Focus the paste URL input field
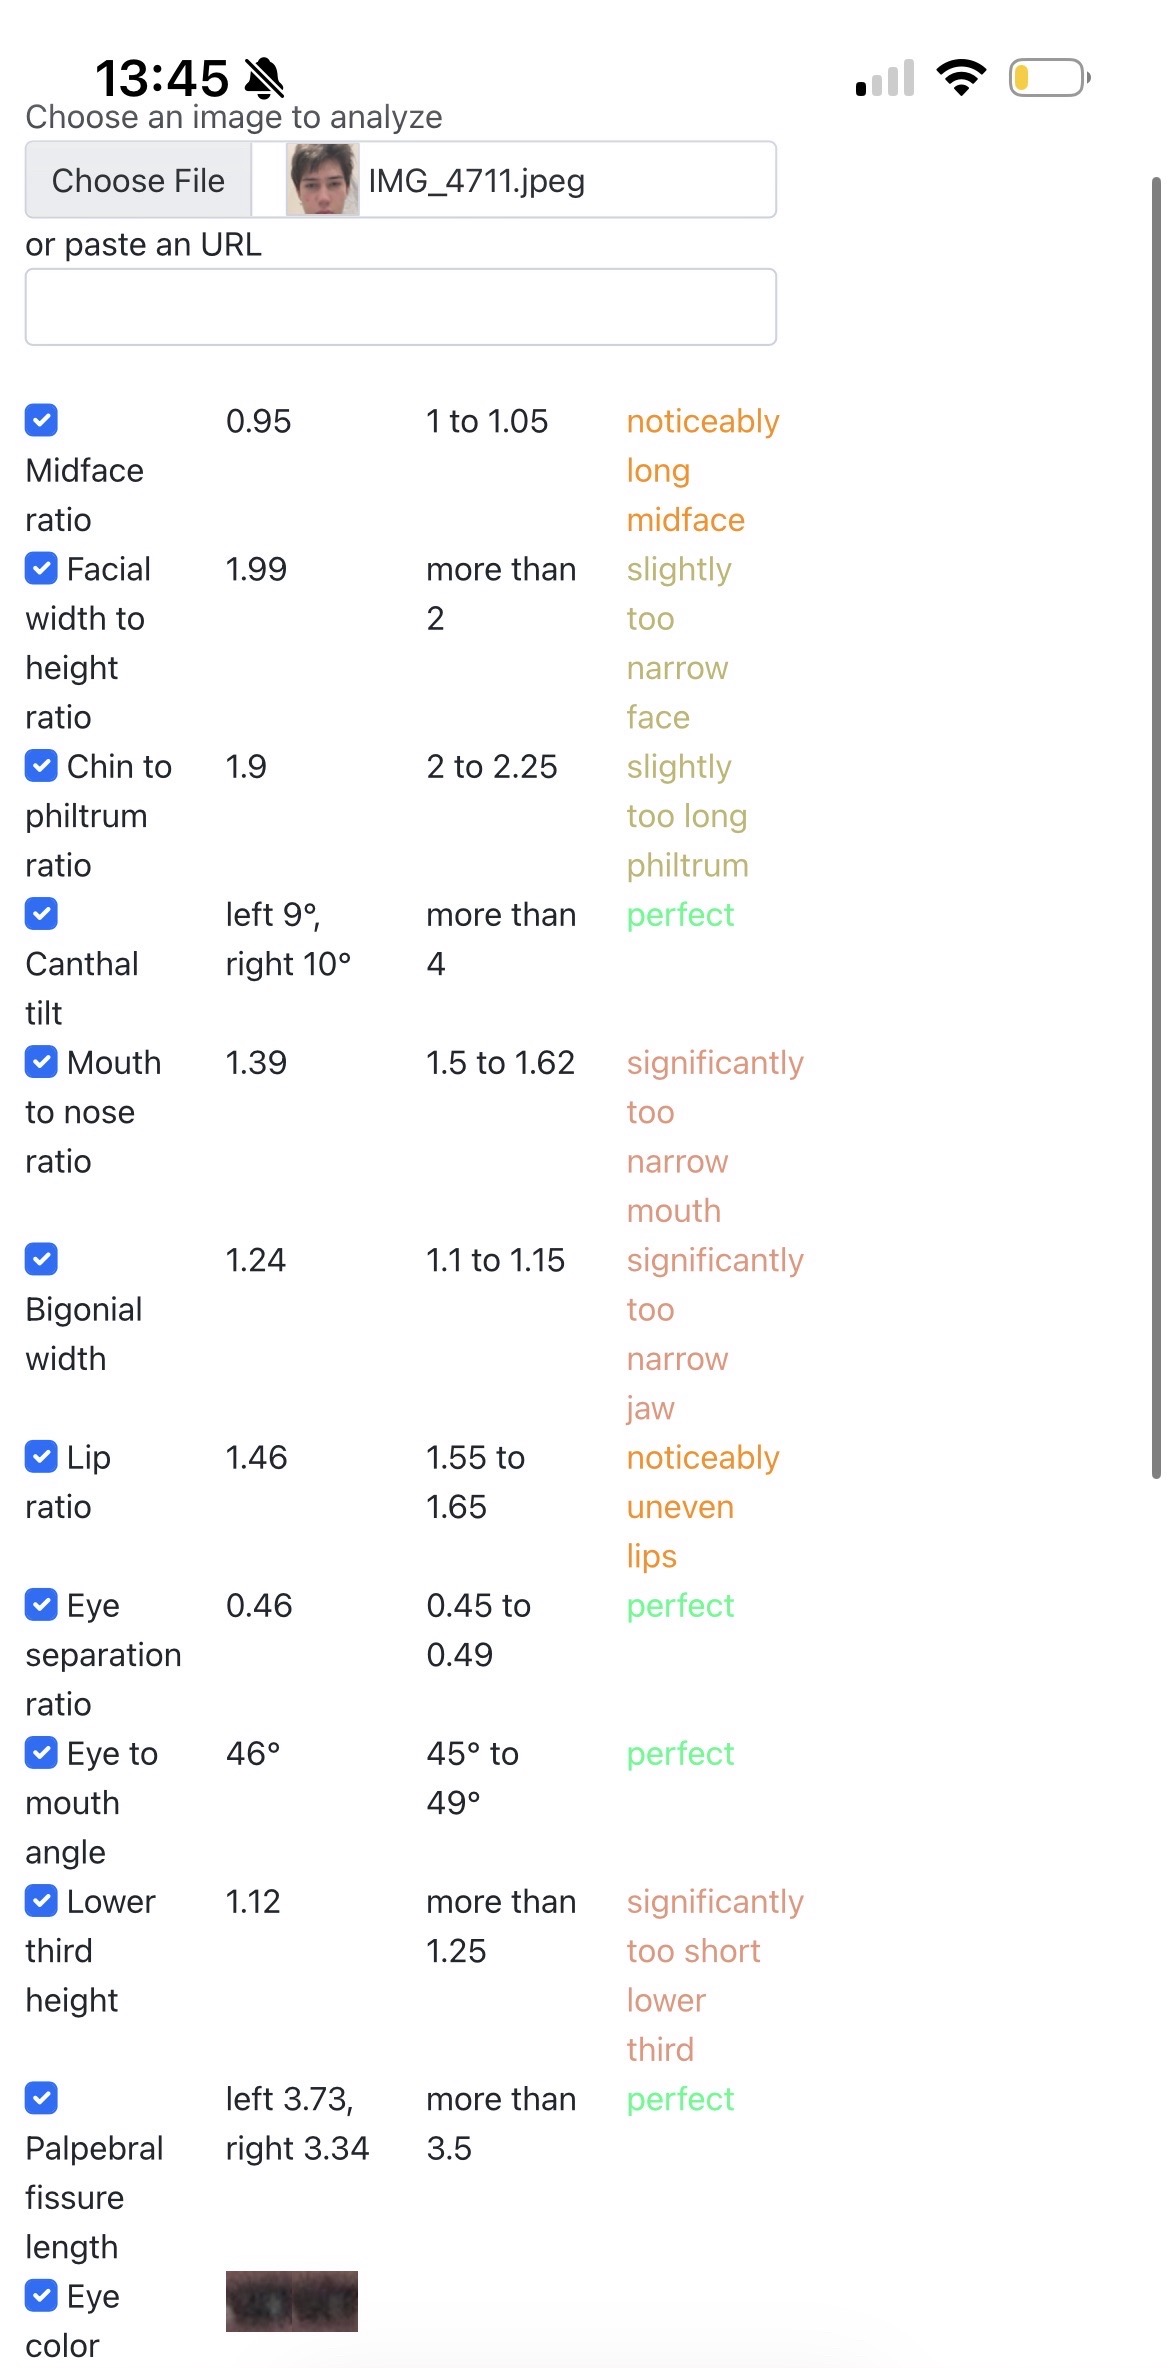 pos(400,307)
